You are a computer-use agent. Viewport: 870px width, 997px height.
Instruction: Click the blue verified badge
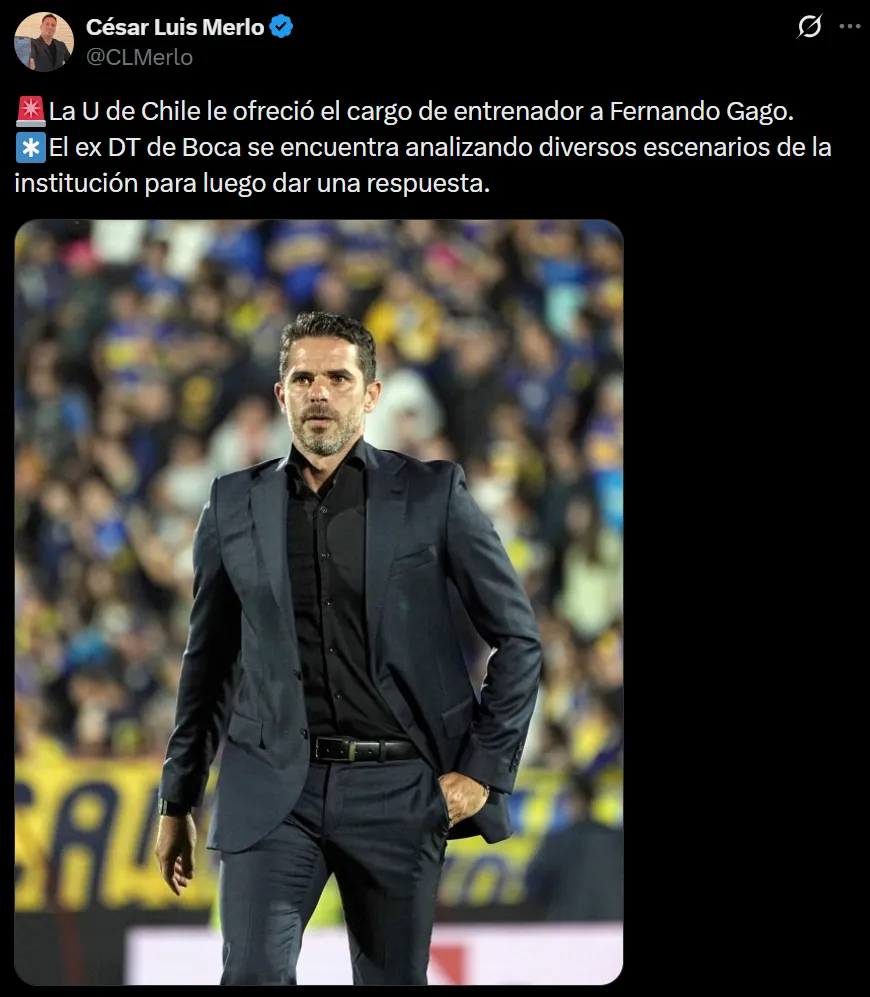tap(281, 27)
